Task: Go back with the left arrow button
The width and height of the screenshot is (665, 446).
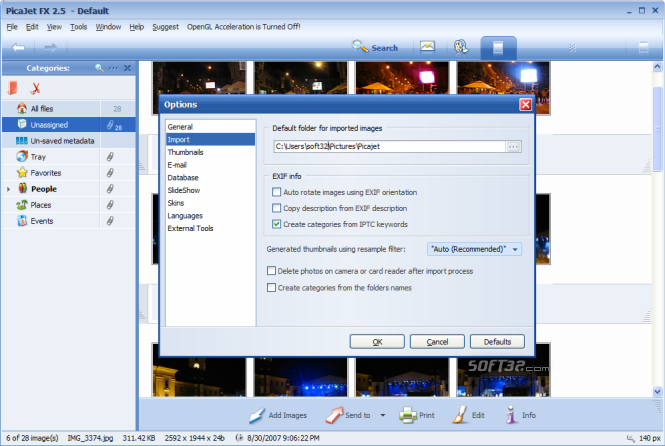Action: (18, 47)
